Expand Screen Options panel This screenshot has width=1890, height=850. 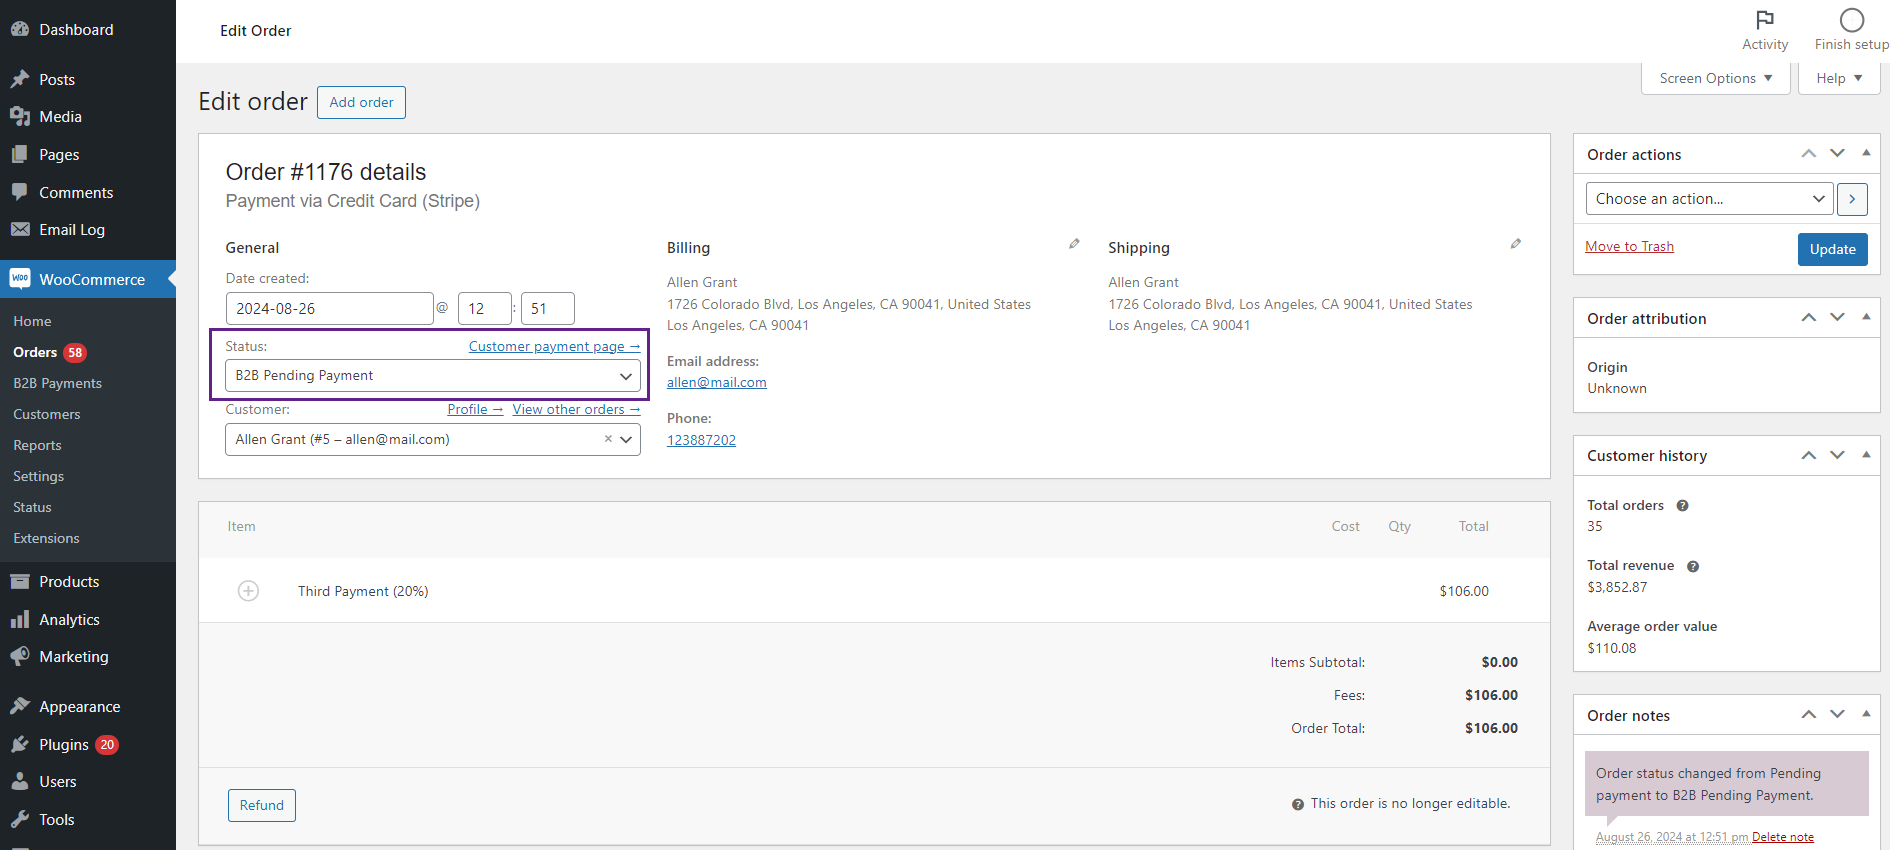point(1715,78)
